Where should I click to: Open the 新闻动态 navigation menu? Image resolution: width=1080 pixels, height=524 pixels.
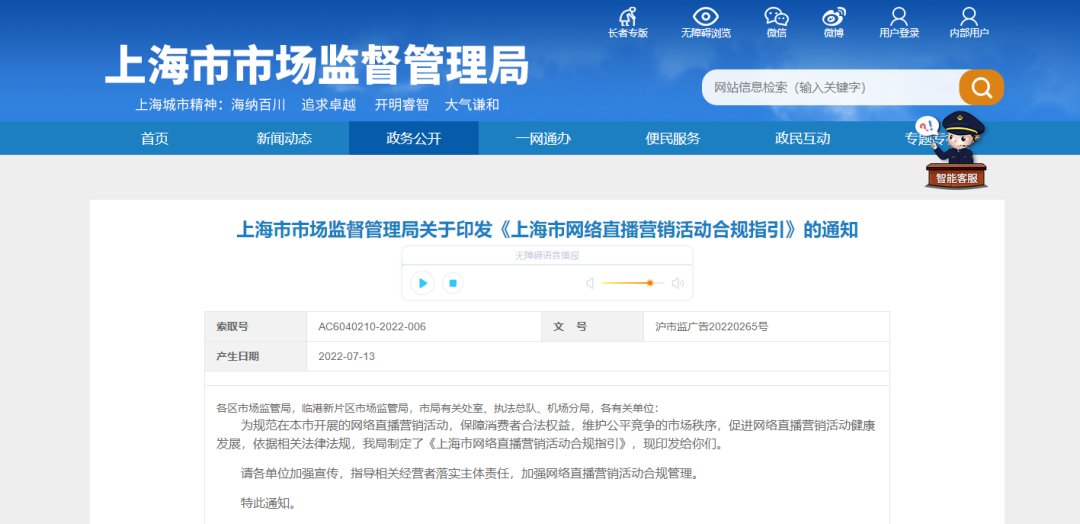coord(284,138)
